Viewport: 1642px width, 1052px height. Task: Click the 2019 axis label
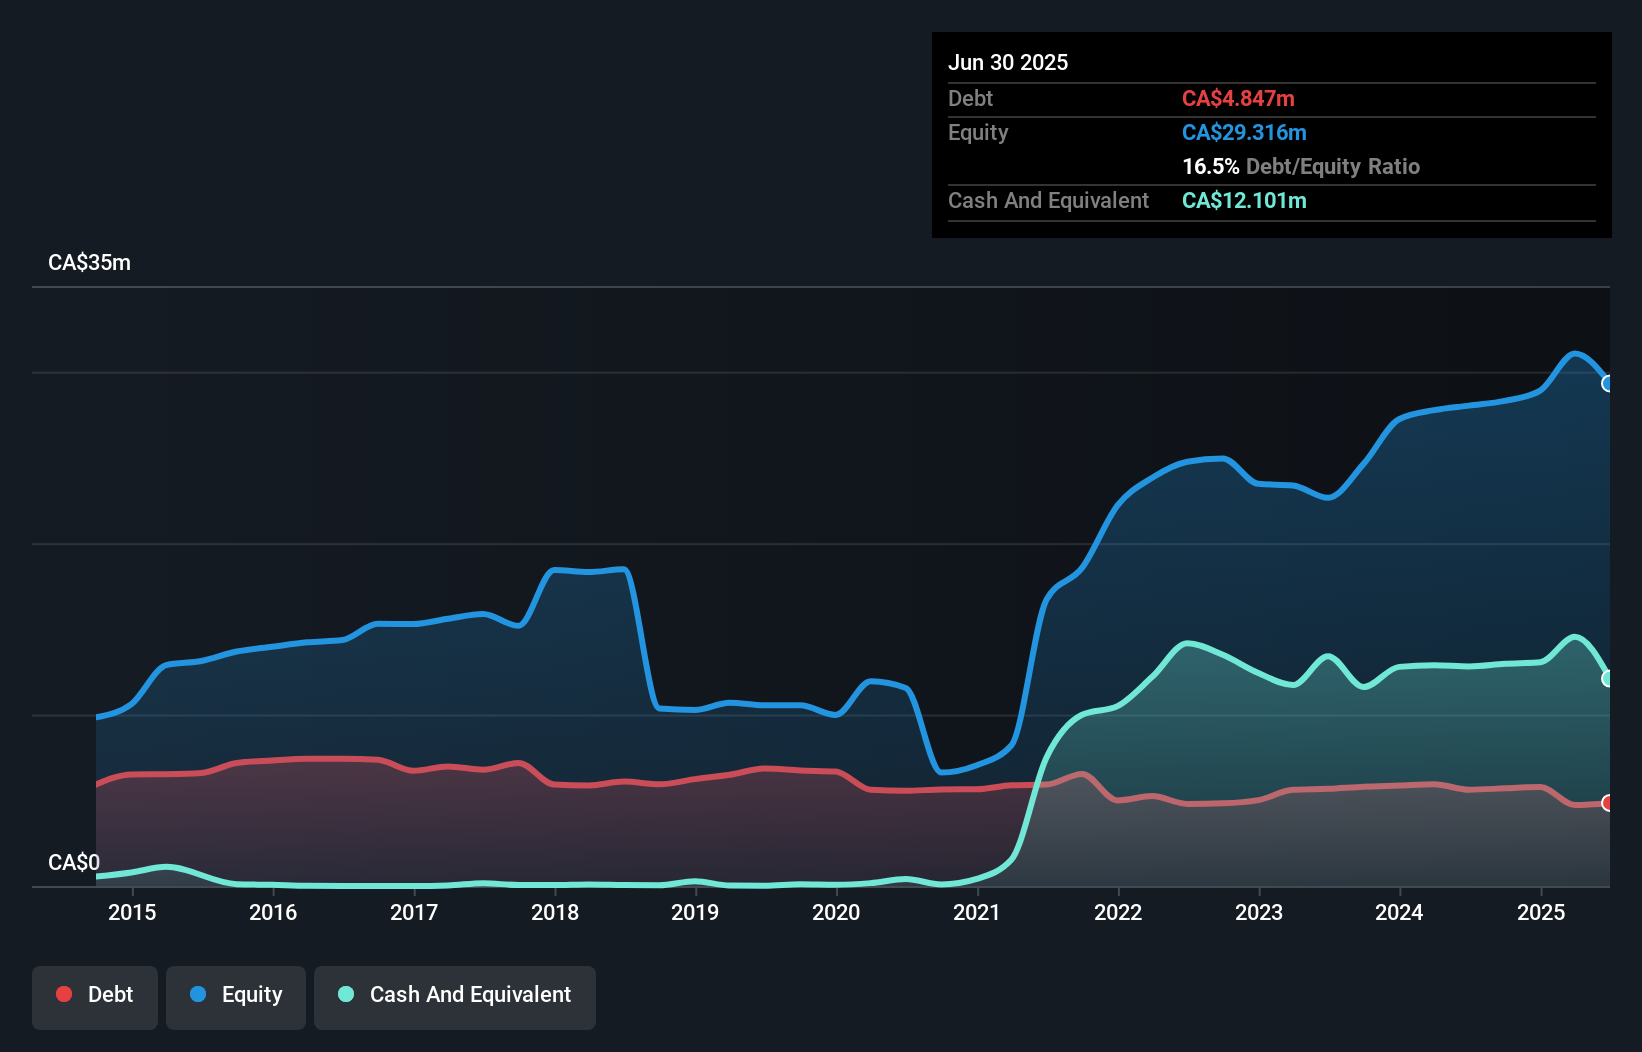click(x=695, y=912)
